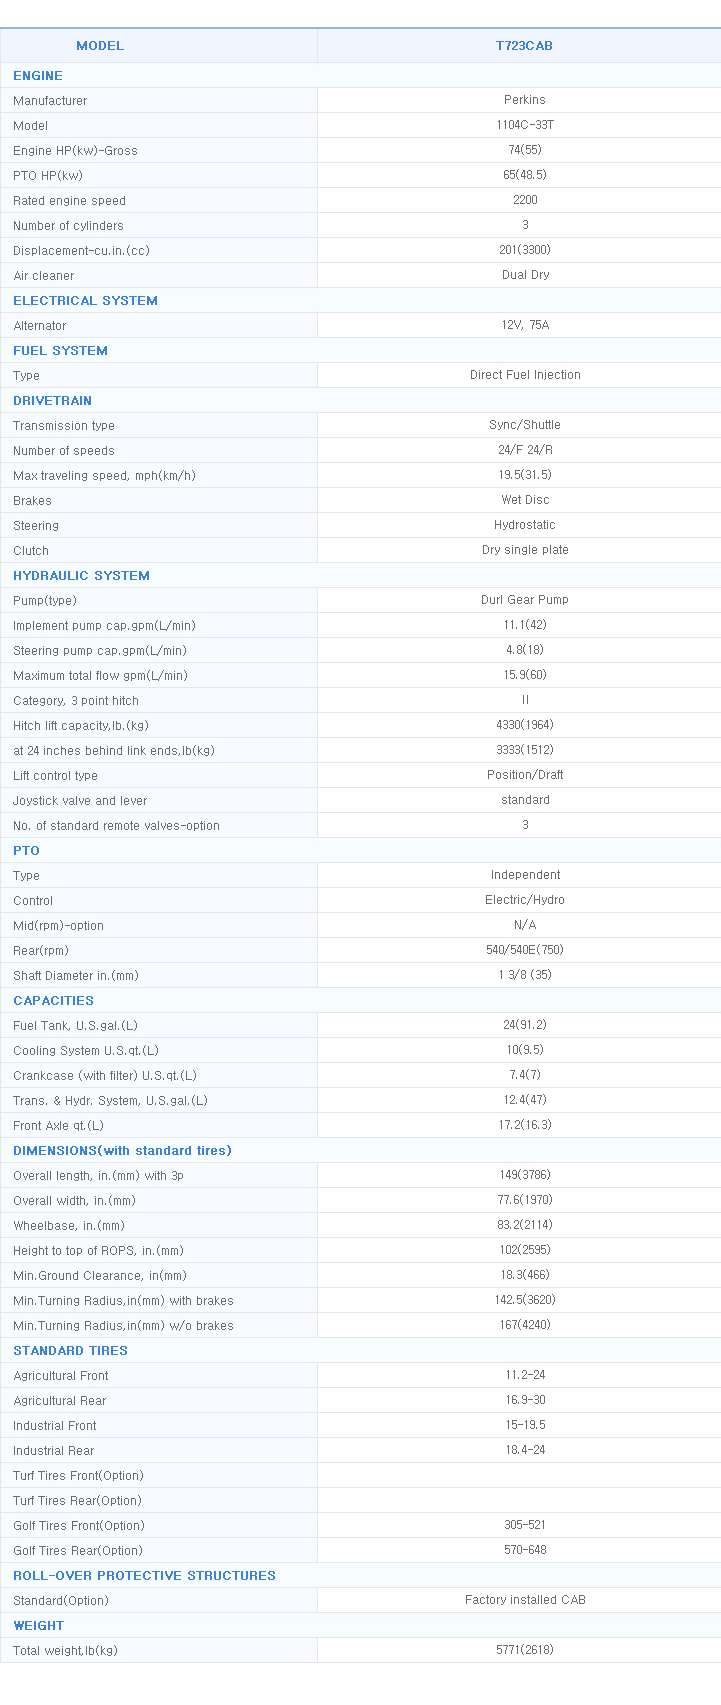Viewport: 721px width, 1705px height.
Task: Click the Transmission type row label
Action: click(x=64, y=426)
